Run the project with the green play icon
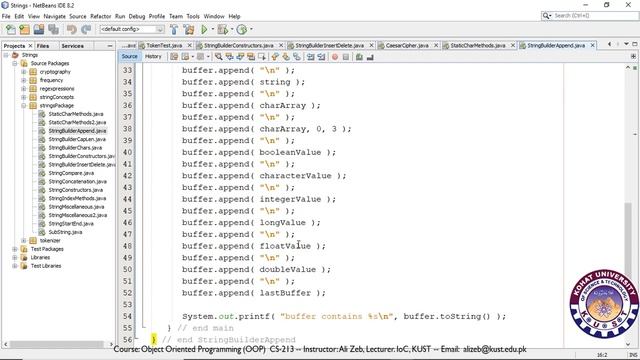Image resolution: width=640 pixels, height=360 pixels. click(x=204, y=29)
